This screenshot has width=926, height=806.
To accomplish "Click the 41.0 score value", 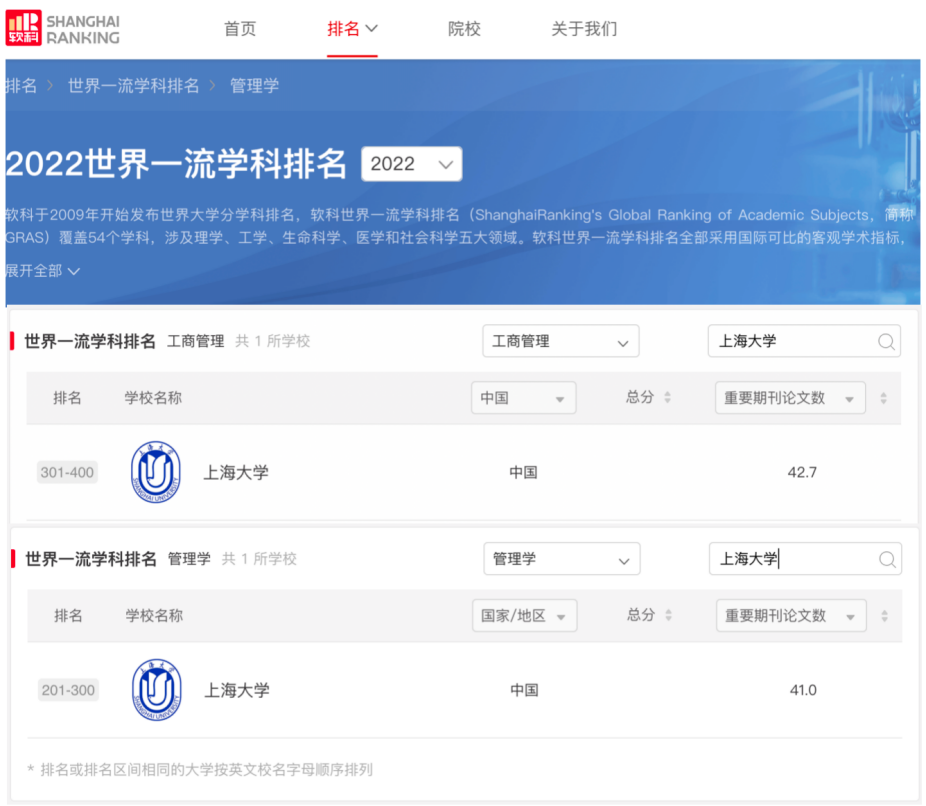I will [x=803, y=690].
